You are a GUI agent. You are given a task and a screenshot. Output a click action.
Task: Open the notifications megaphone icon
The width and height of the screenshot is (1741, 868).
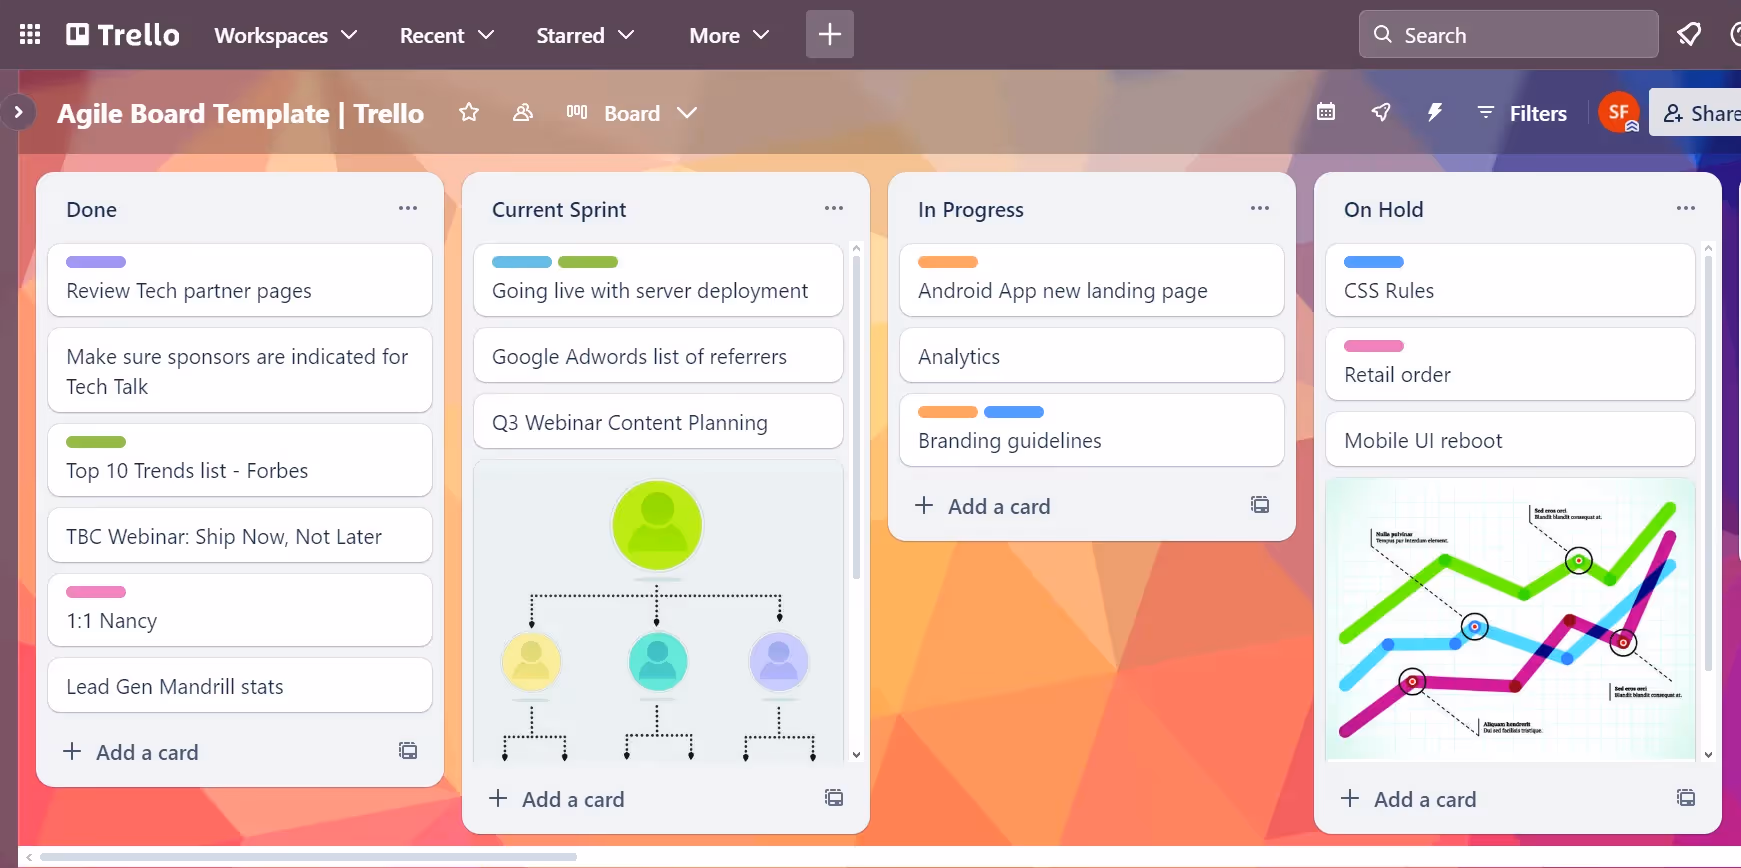1689,34
